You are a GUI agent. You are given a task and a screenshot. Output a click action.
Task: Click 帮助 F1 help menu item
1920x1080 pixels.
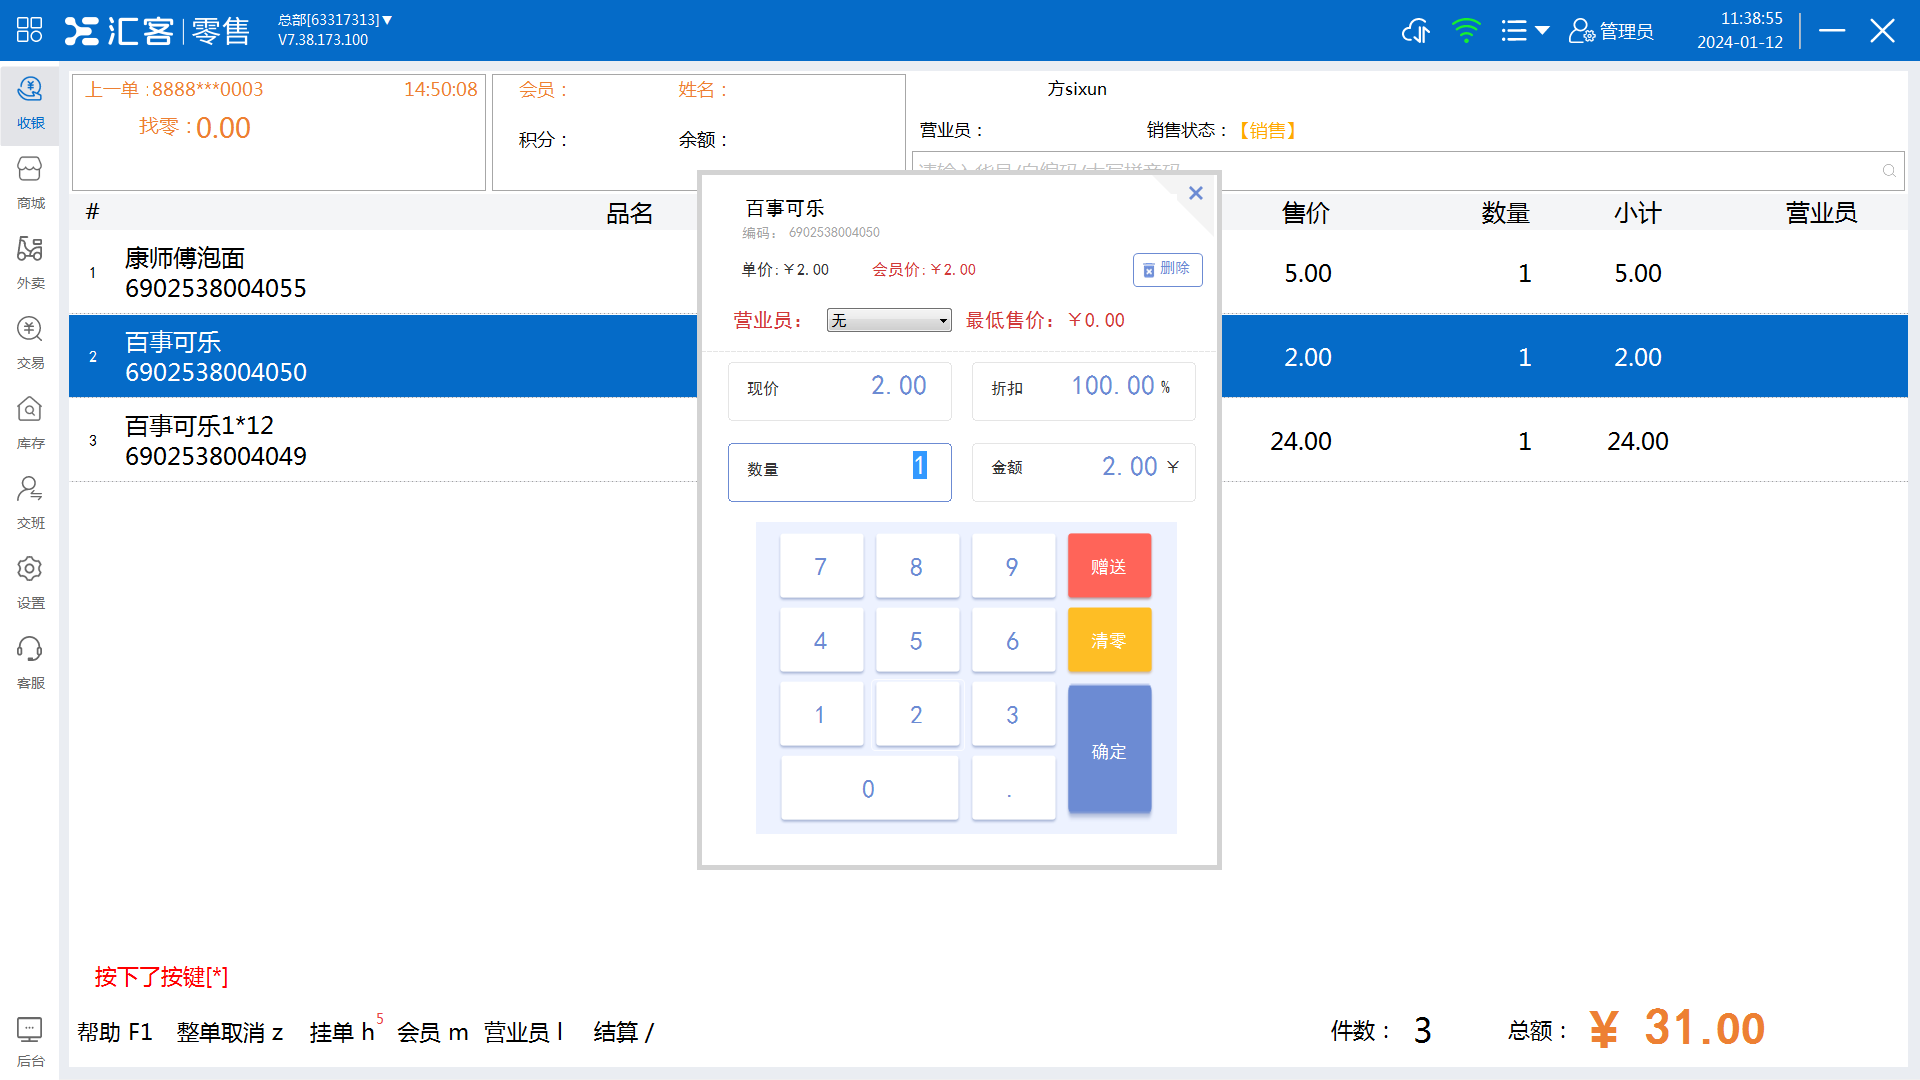[x=115, y=1032]
